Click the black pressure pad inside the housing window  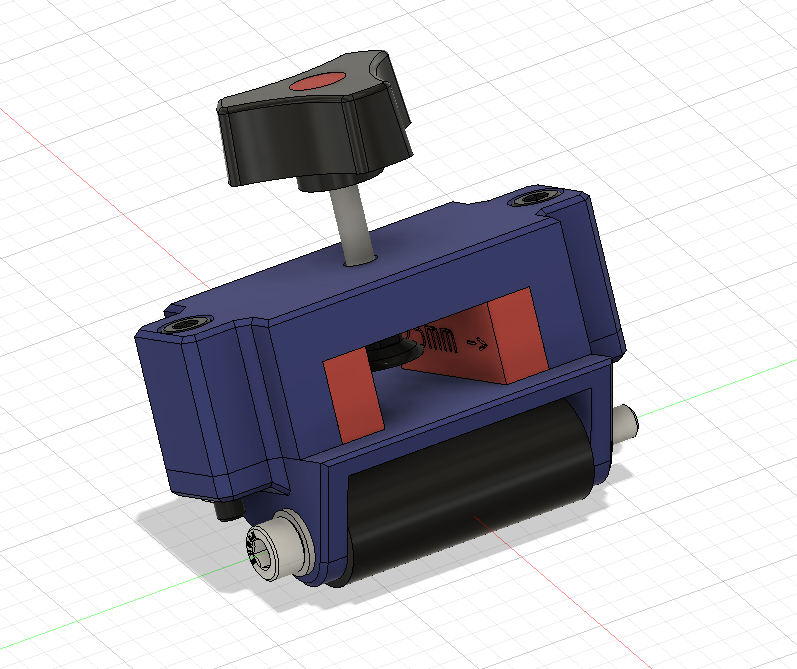pos(391,355)
